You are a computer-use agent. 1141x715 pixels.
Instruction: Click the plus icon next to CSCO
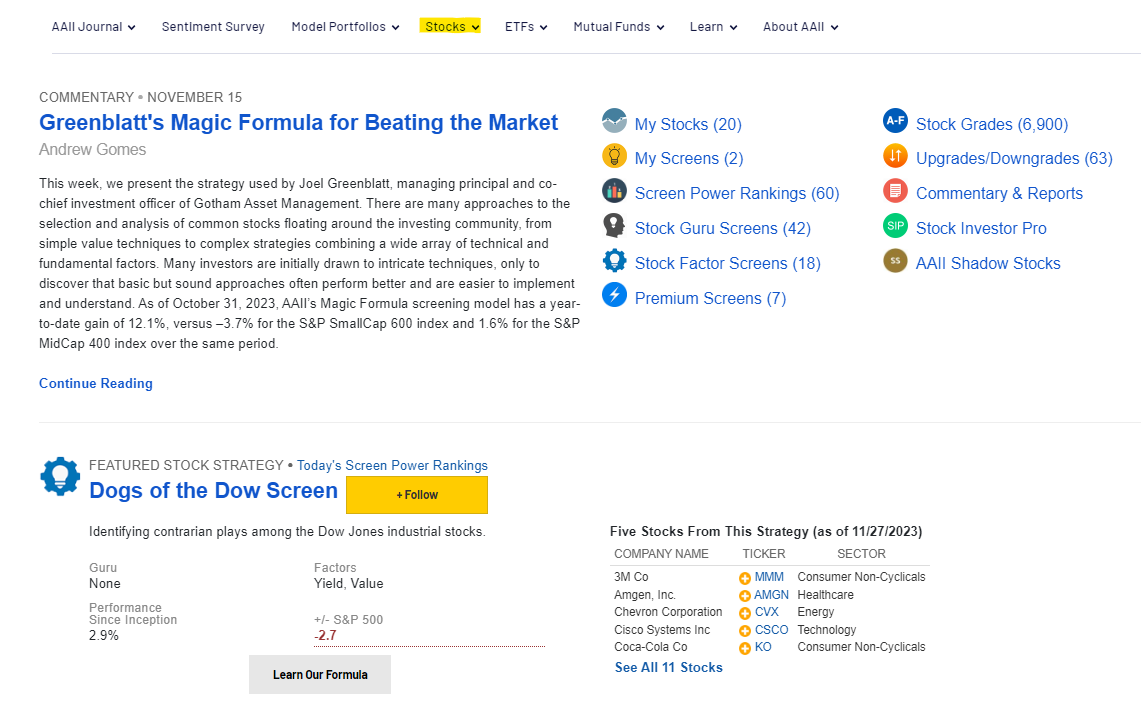pos(744,631)
